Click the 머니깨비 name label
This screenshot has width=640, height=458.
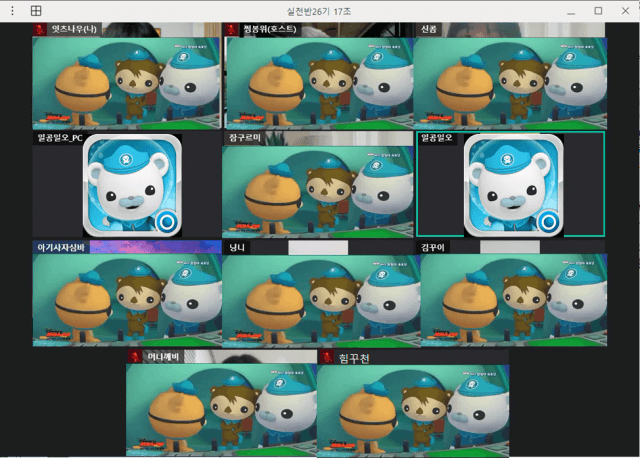pyautogui.click(x=163, y=357)
